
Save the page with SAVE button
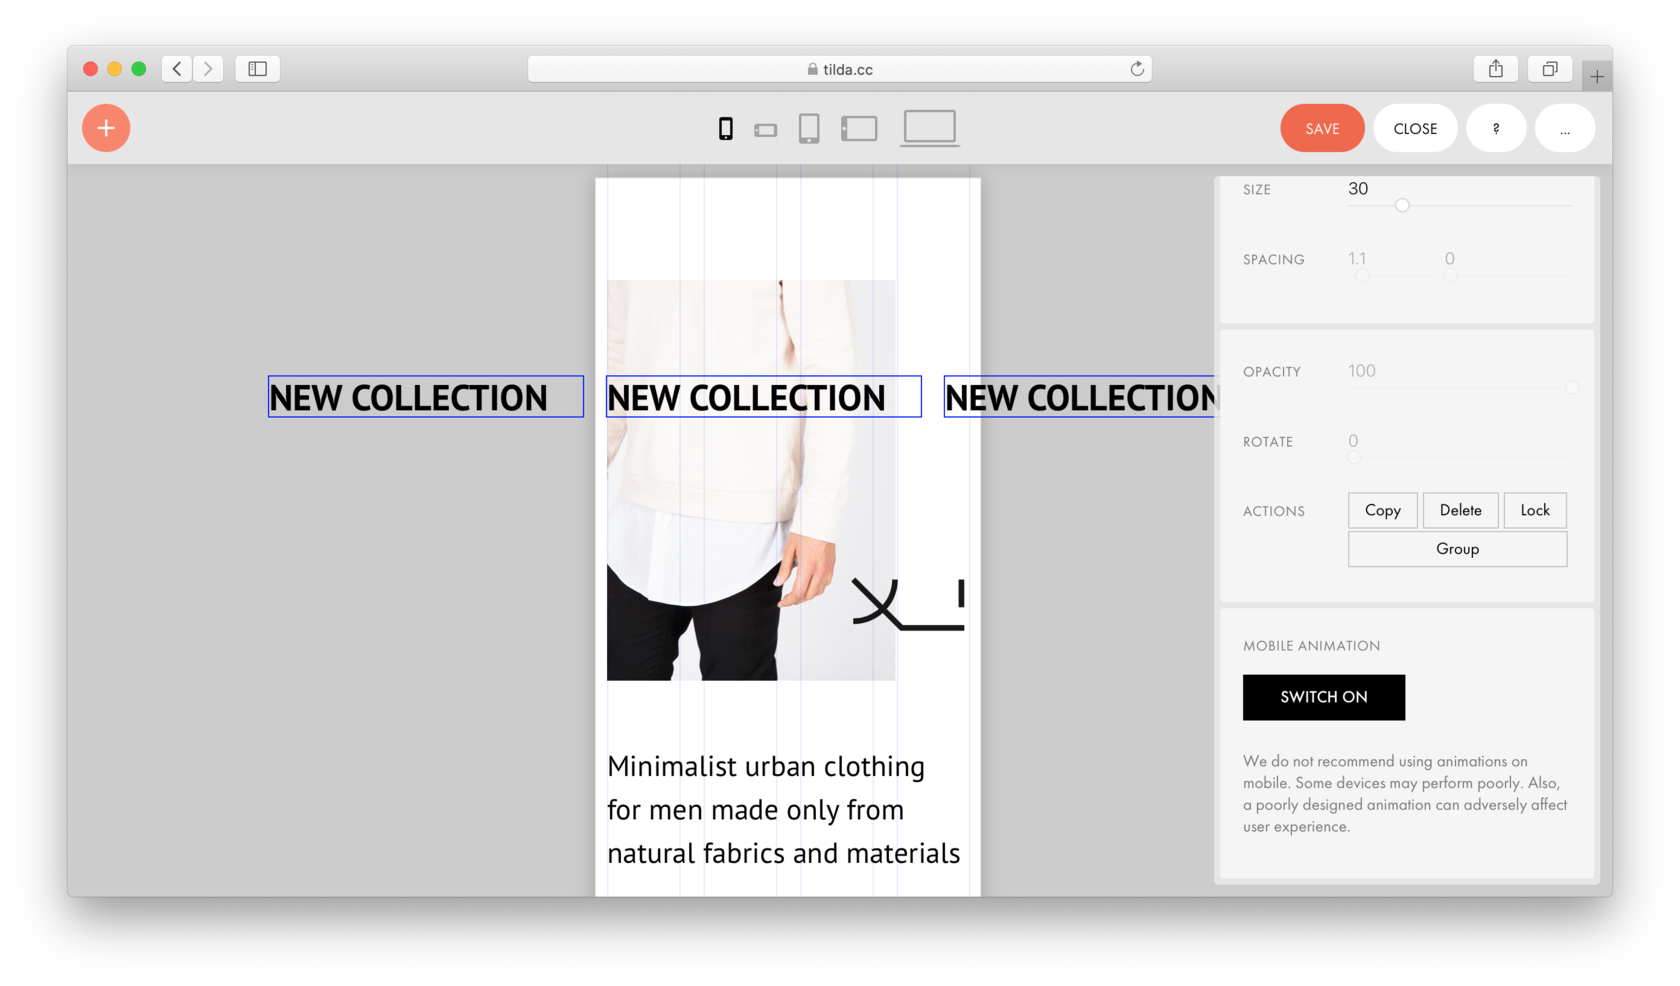[x=1322, y=128]
